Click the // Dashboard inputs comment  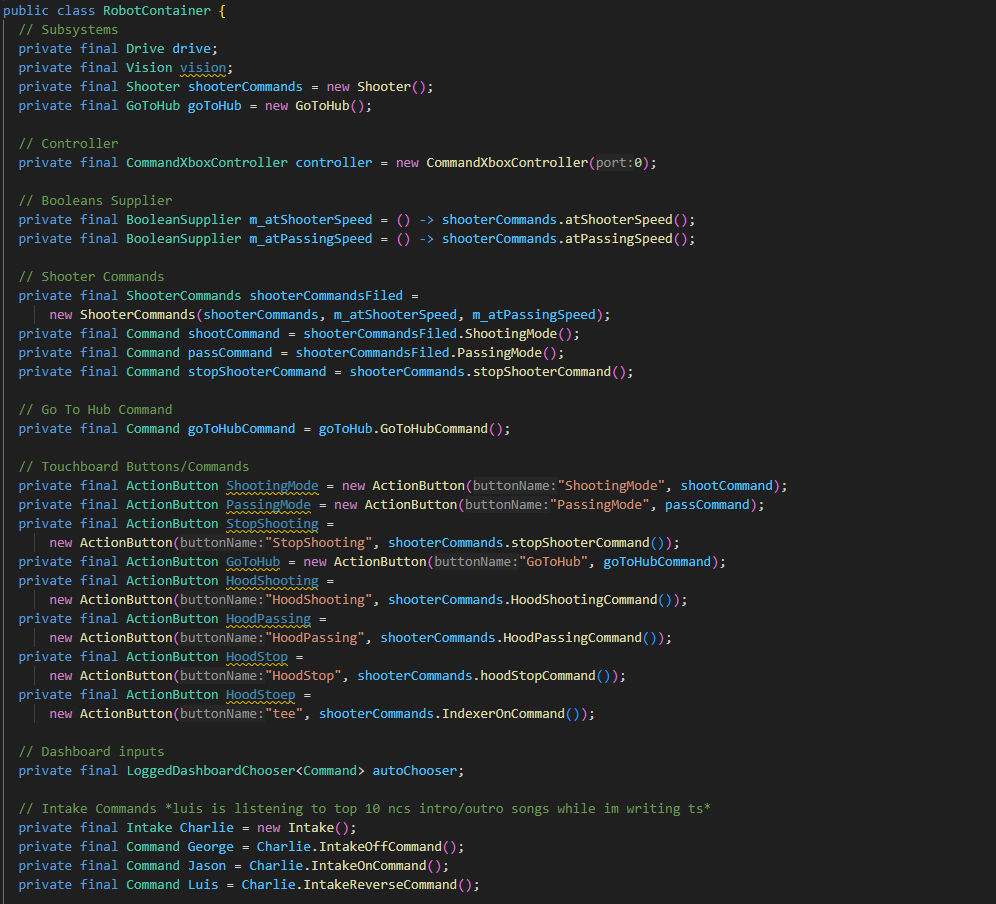91,752
